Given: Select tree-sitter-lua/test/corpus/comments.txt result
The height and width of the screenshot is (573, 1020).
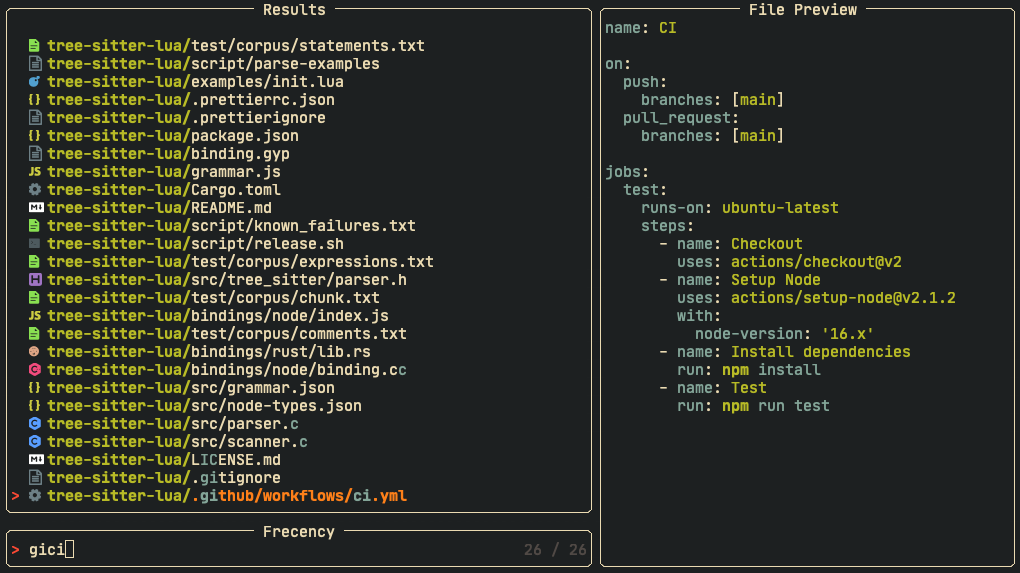Looking at the screenshot, I should point(227,334).
